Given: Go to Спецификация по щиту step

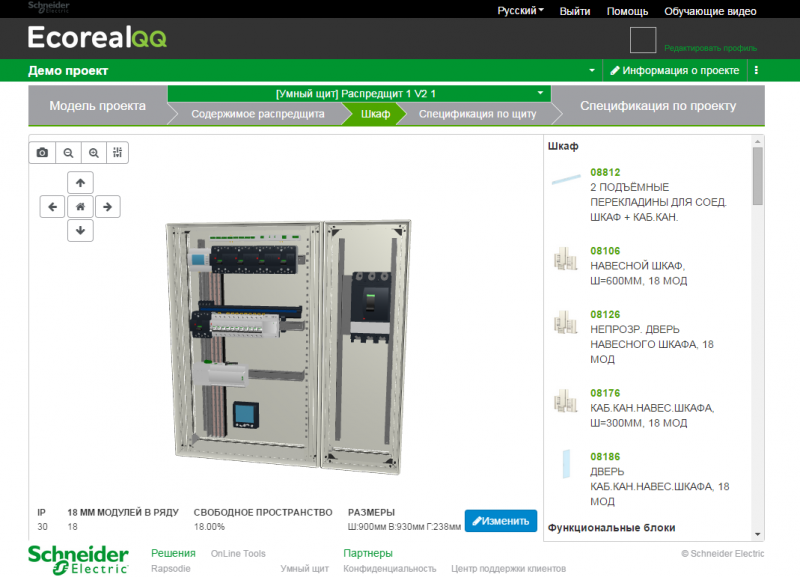Looking at the screenshot, I should tap(478, 114).
